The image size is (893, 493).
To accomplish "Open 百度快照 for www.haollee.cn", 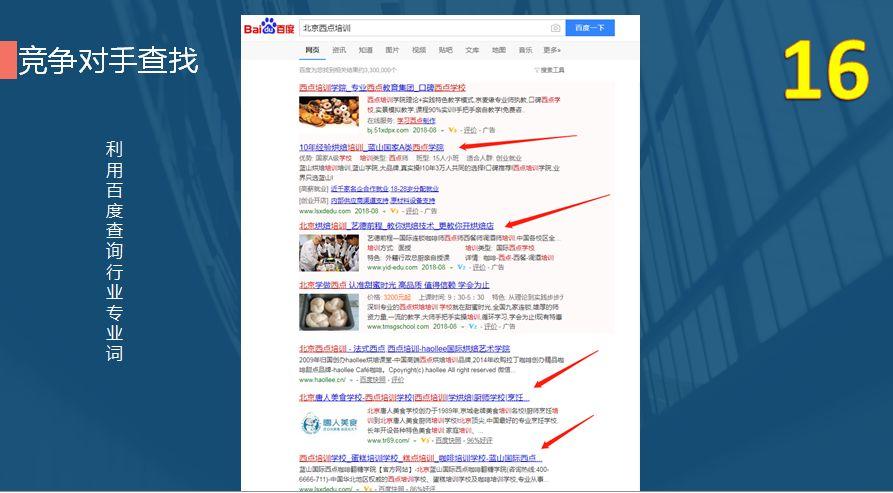I will point(372,380).
